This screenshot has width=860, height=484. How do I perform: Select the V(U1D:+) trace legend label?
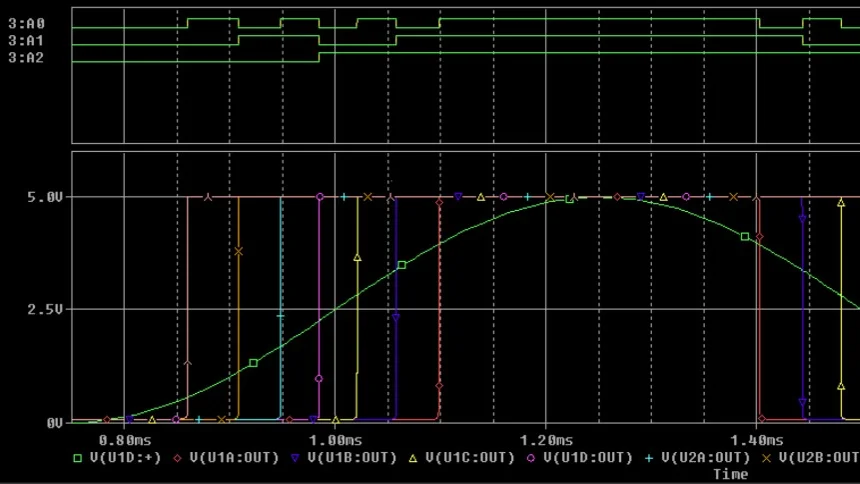click(x=126, y=458)
